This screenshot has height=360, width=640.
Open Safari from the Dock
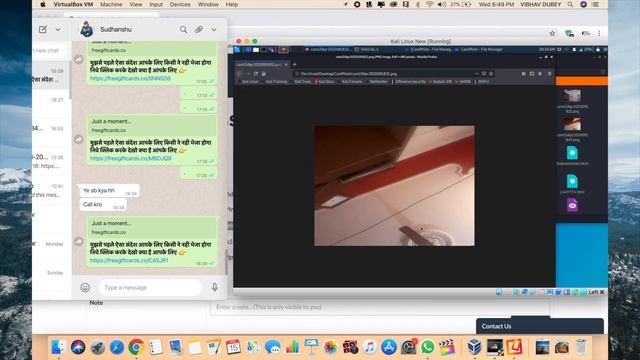click(117, 347)
